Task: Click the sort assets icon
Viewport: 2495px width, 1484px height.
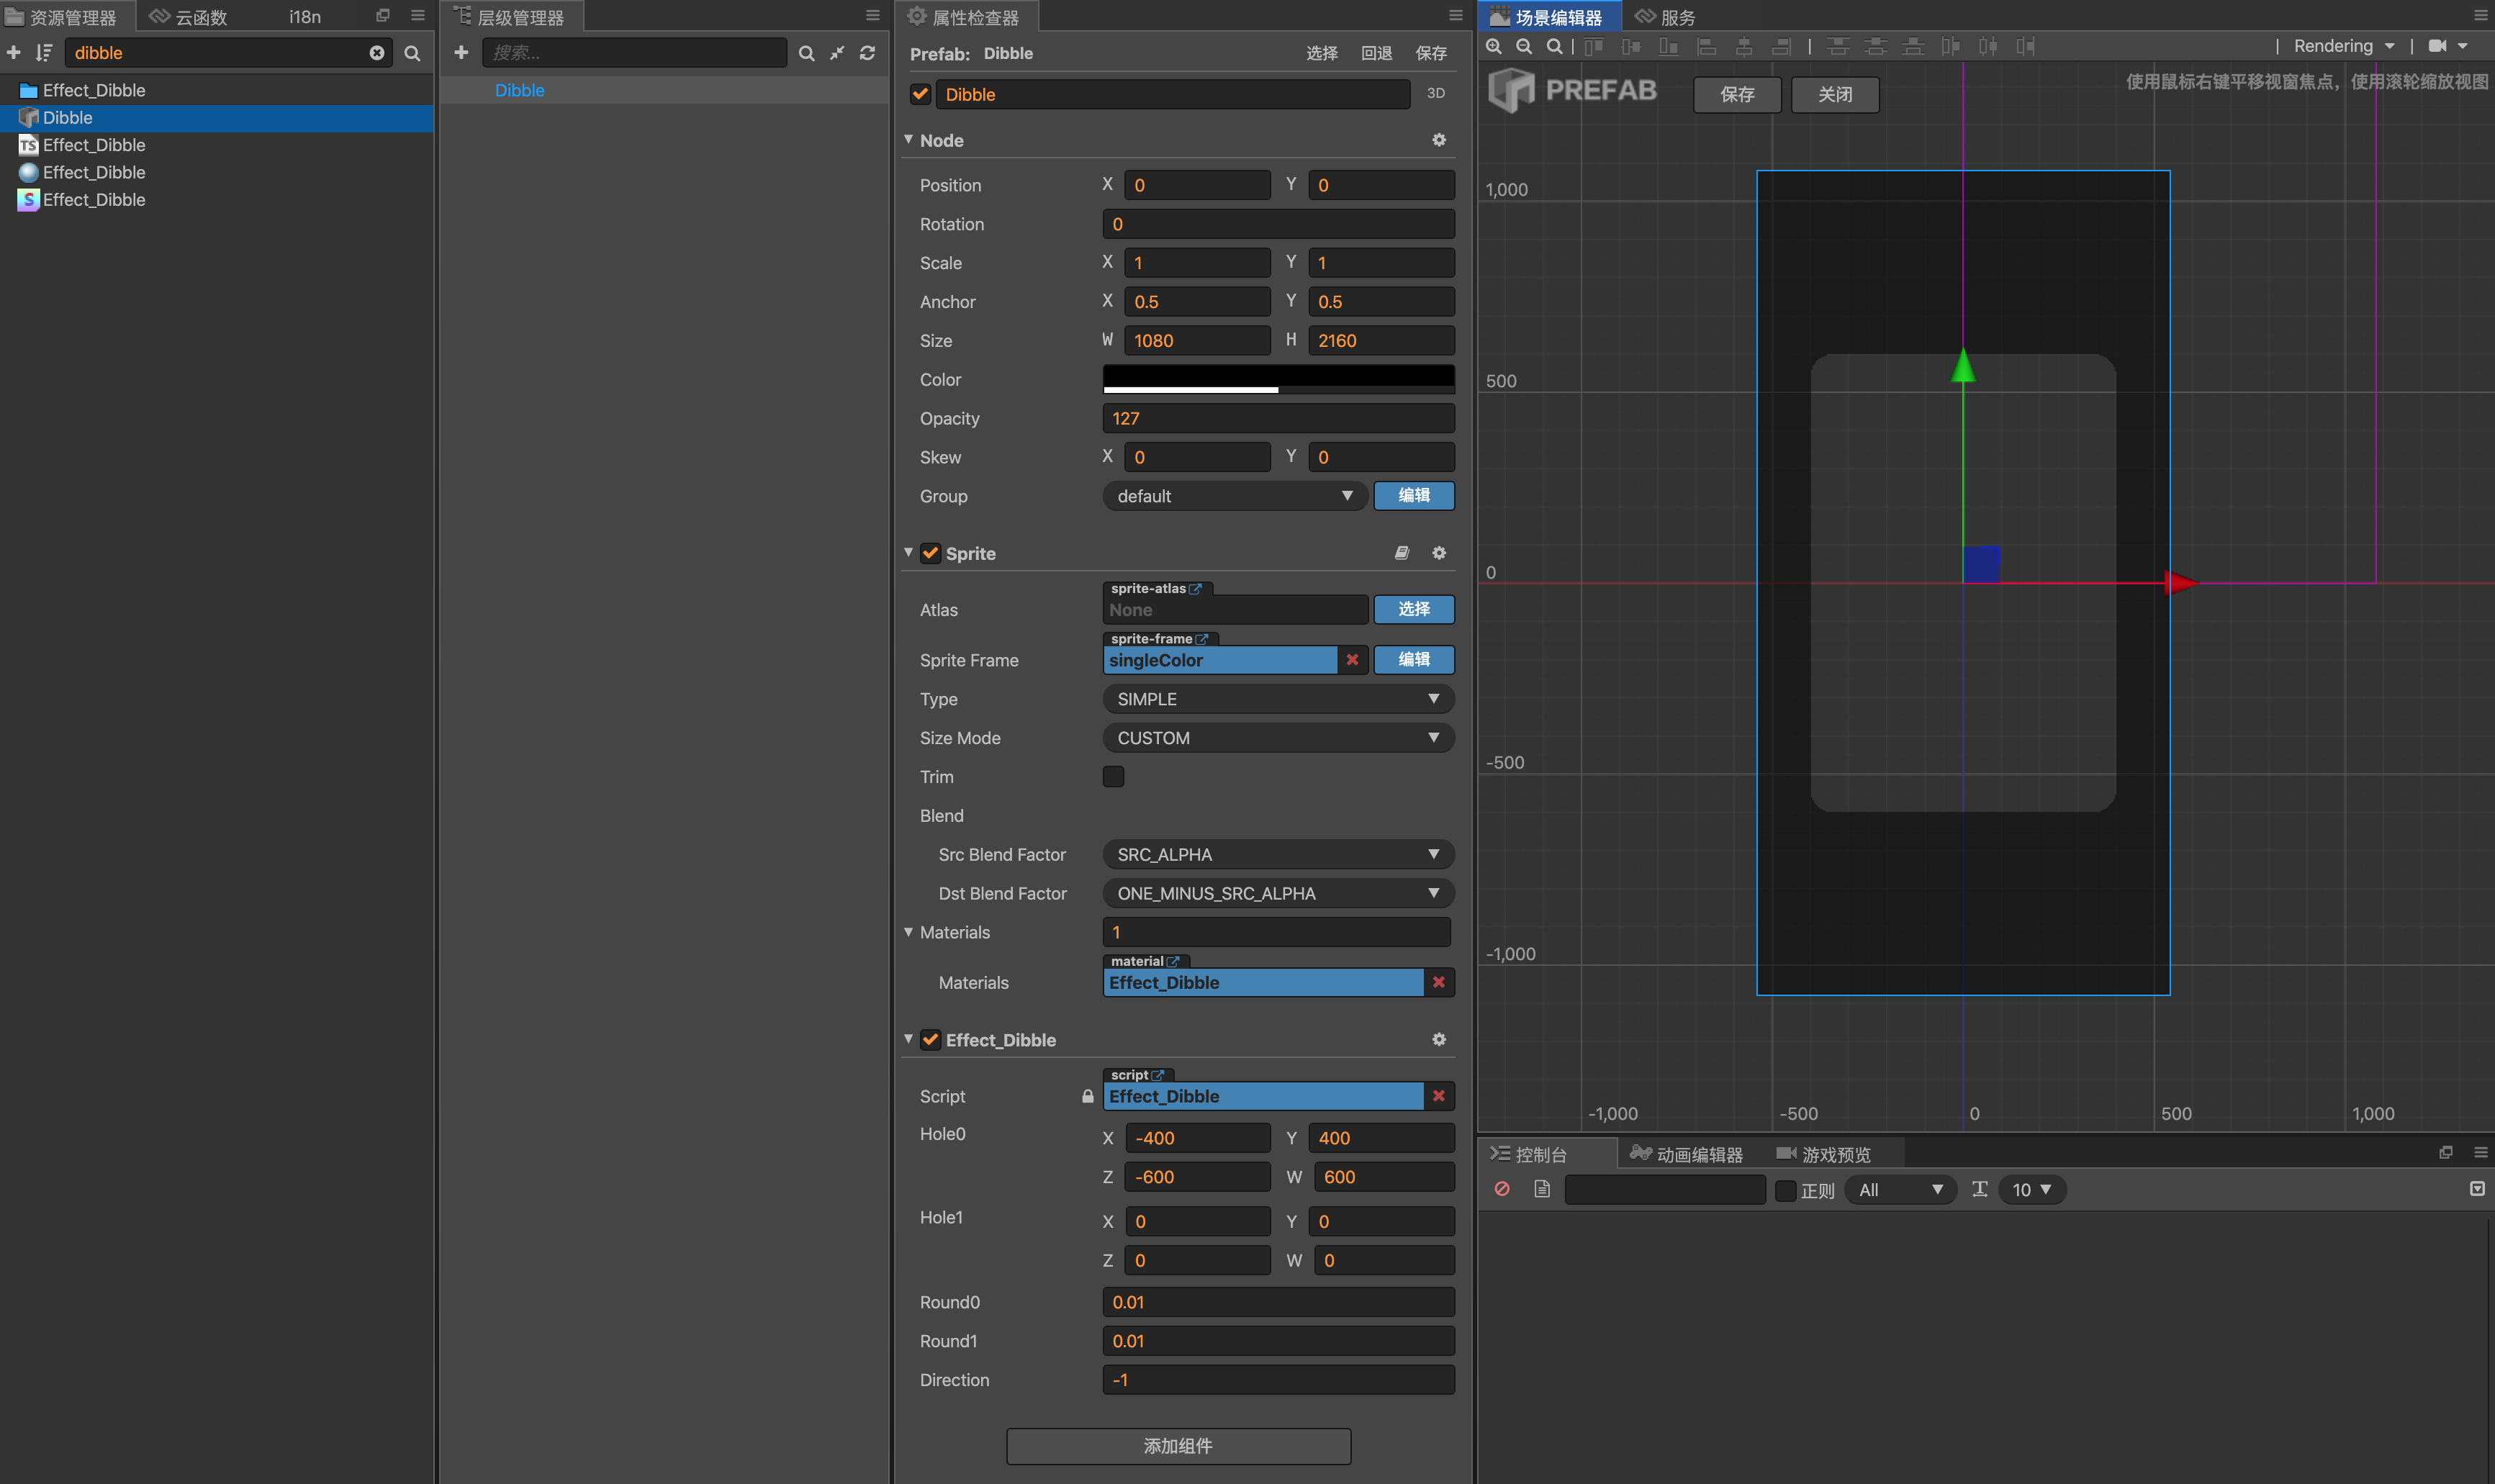Action: point(43,53)
